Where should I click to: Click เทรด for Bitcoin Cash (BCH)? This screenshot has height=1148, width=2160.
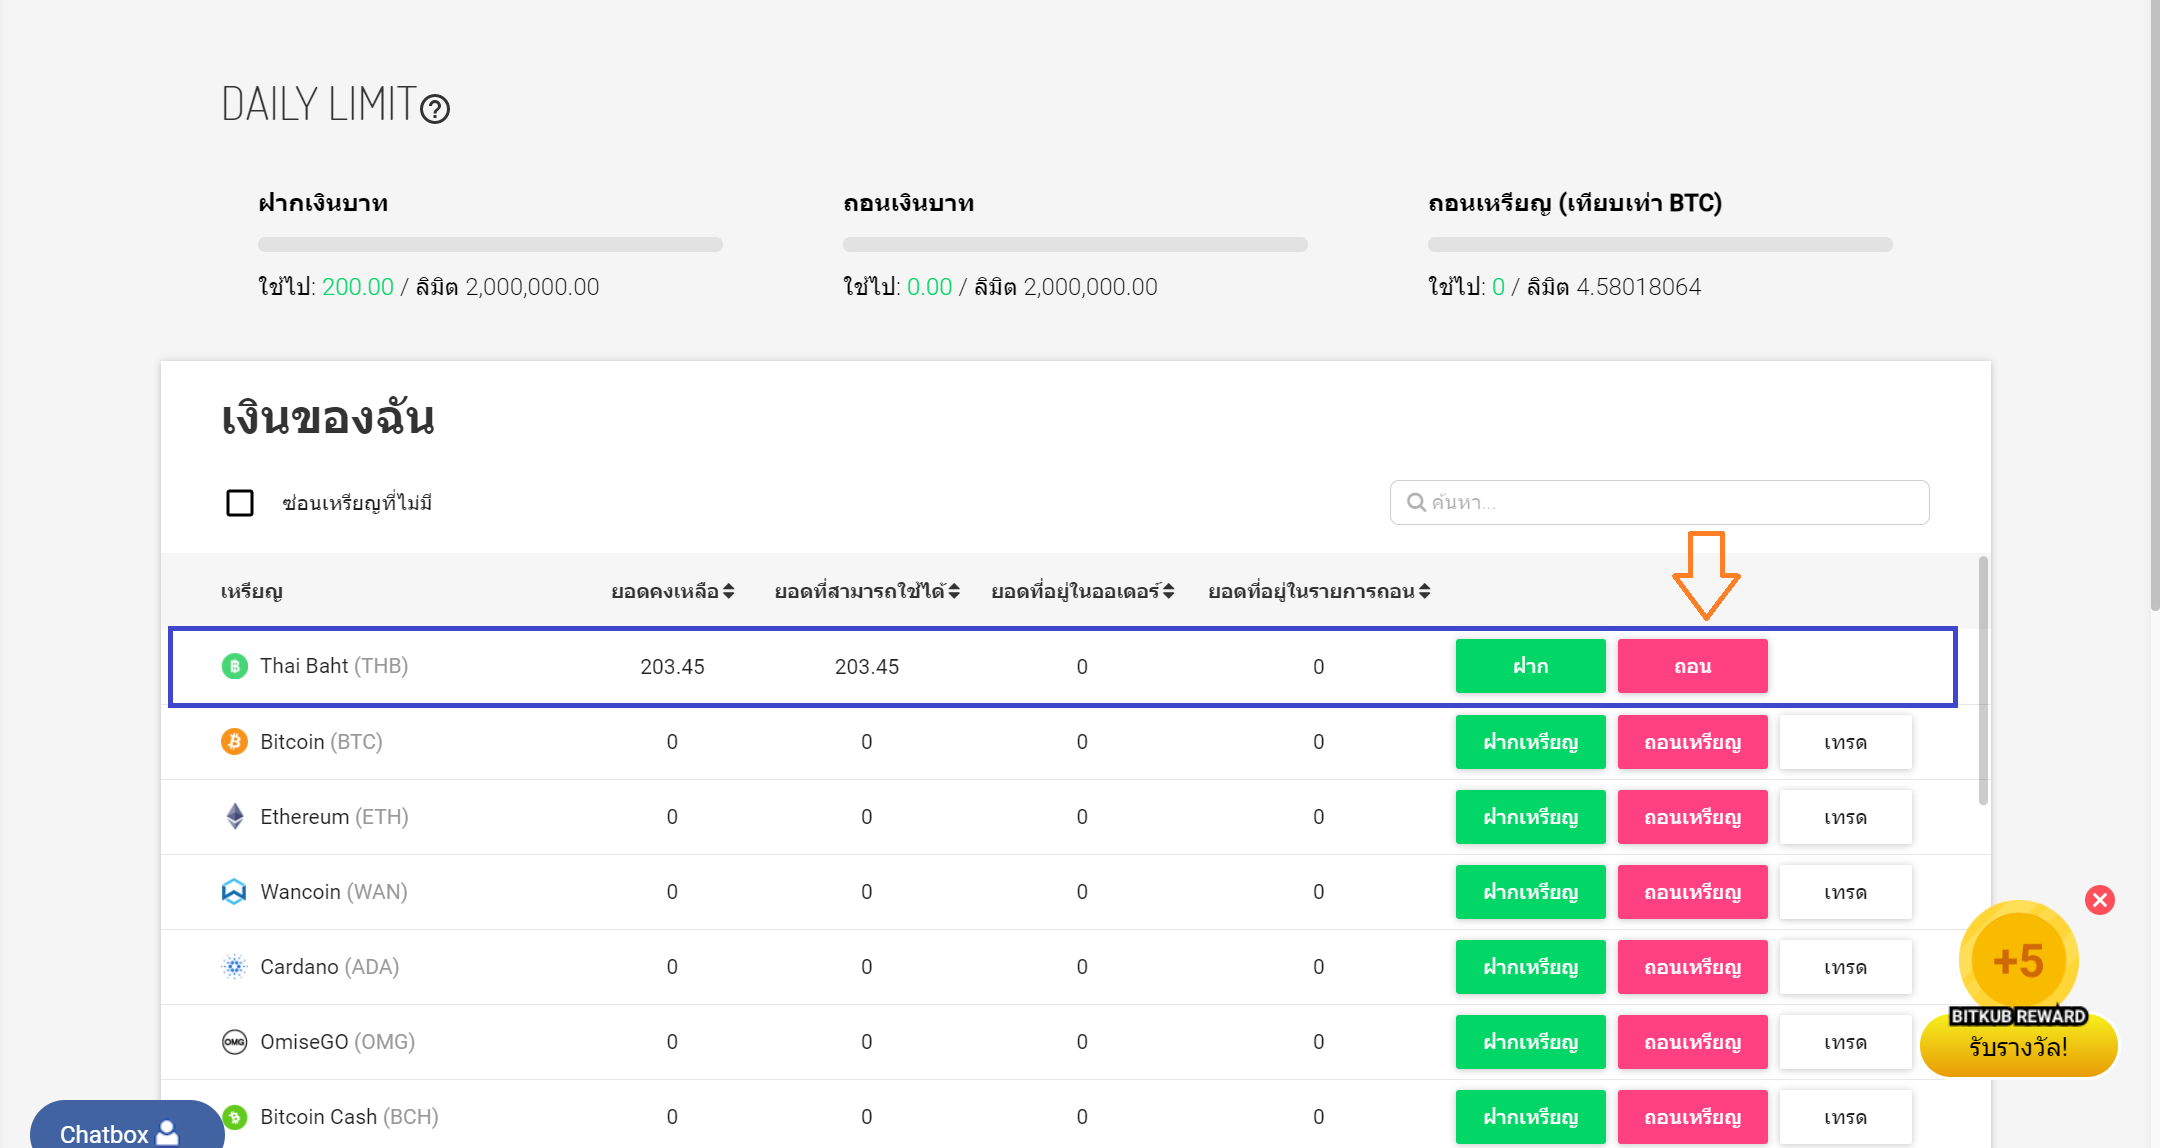pos(1845,1117)
